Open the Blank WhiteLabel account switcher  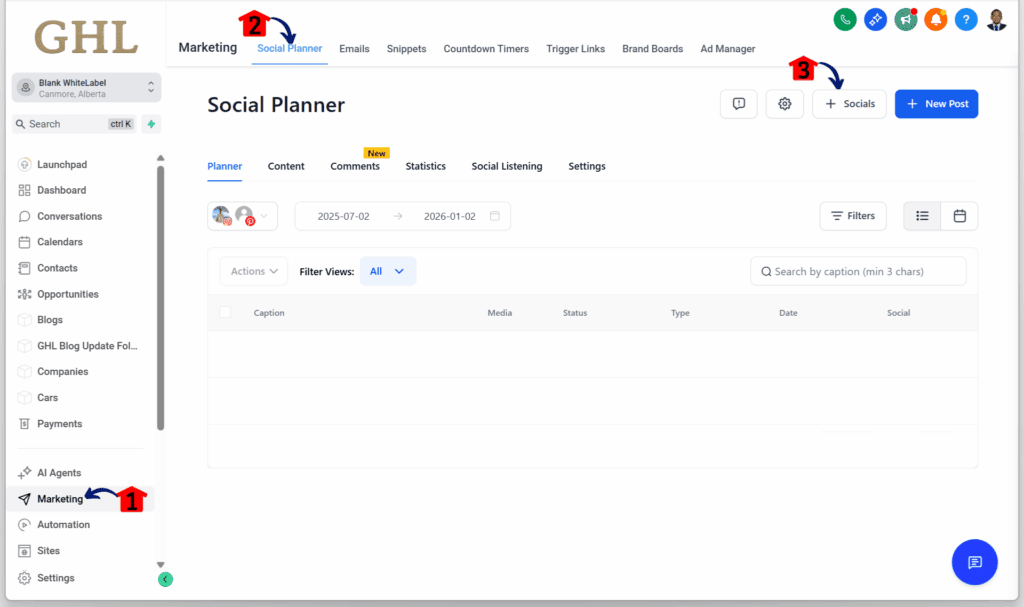[x=85, y=87]
